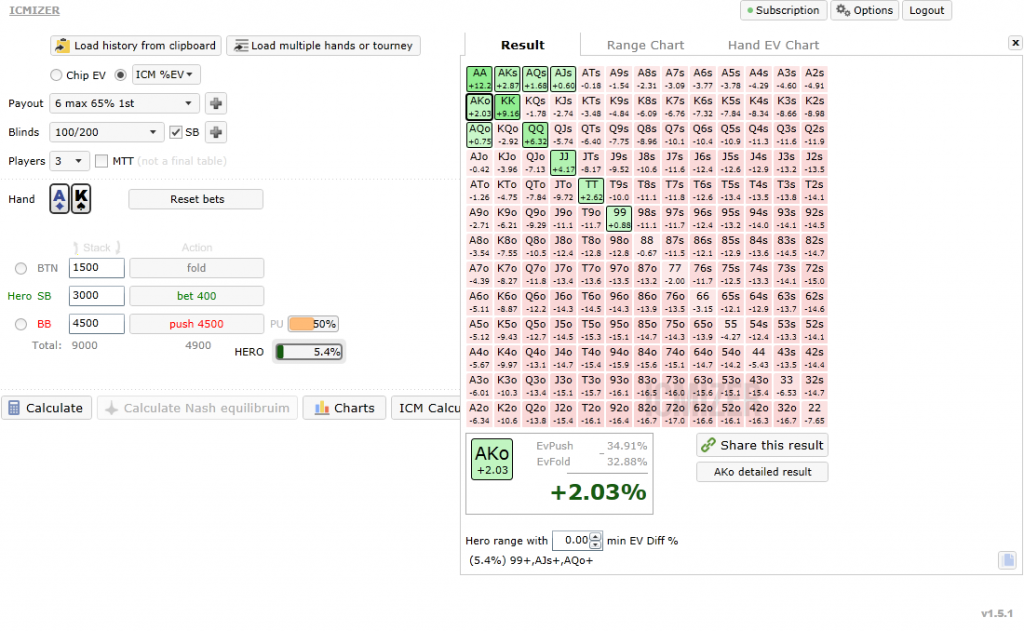The height and width of the screenshot is (631, 1024).
Task: Click the King of spades hand card
Action: [x=81, y=199]
